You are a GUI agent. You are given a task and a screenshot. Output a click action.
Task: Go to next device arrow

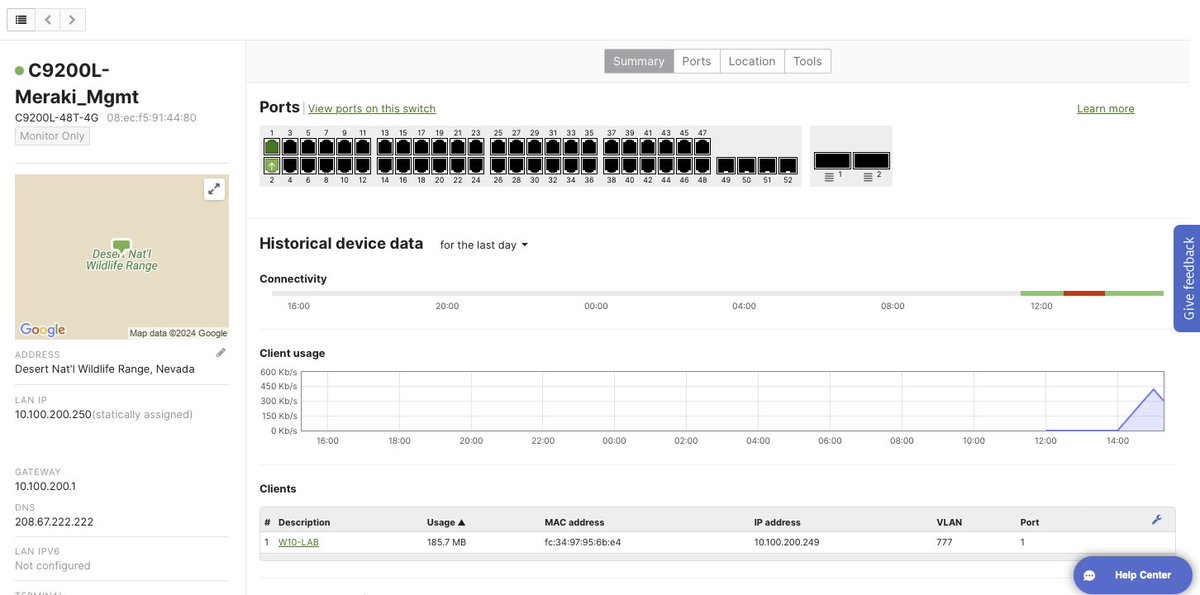pyautogui.click(x=72, y=19)
